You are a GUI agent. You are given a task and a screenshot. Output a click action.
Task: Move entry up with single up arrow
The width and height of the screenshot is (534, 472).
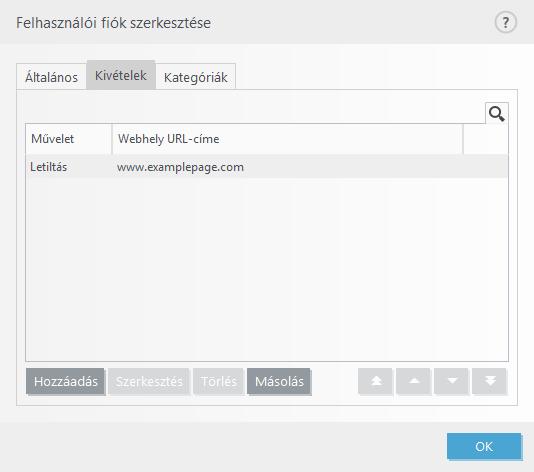point(414,381)
